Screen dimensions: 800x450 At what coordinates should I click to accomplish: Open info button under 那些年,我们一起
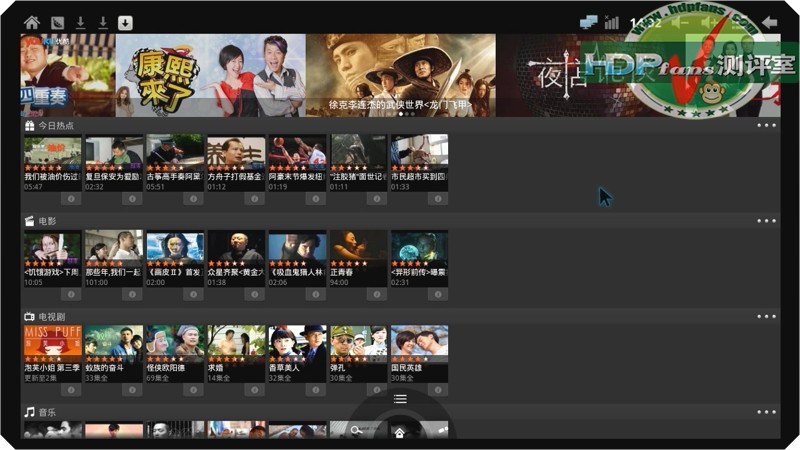(132, 294)
